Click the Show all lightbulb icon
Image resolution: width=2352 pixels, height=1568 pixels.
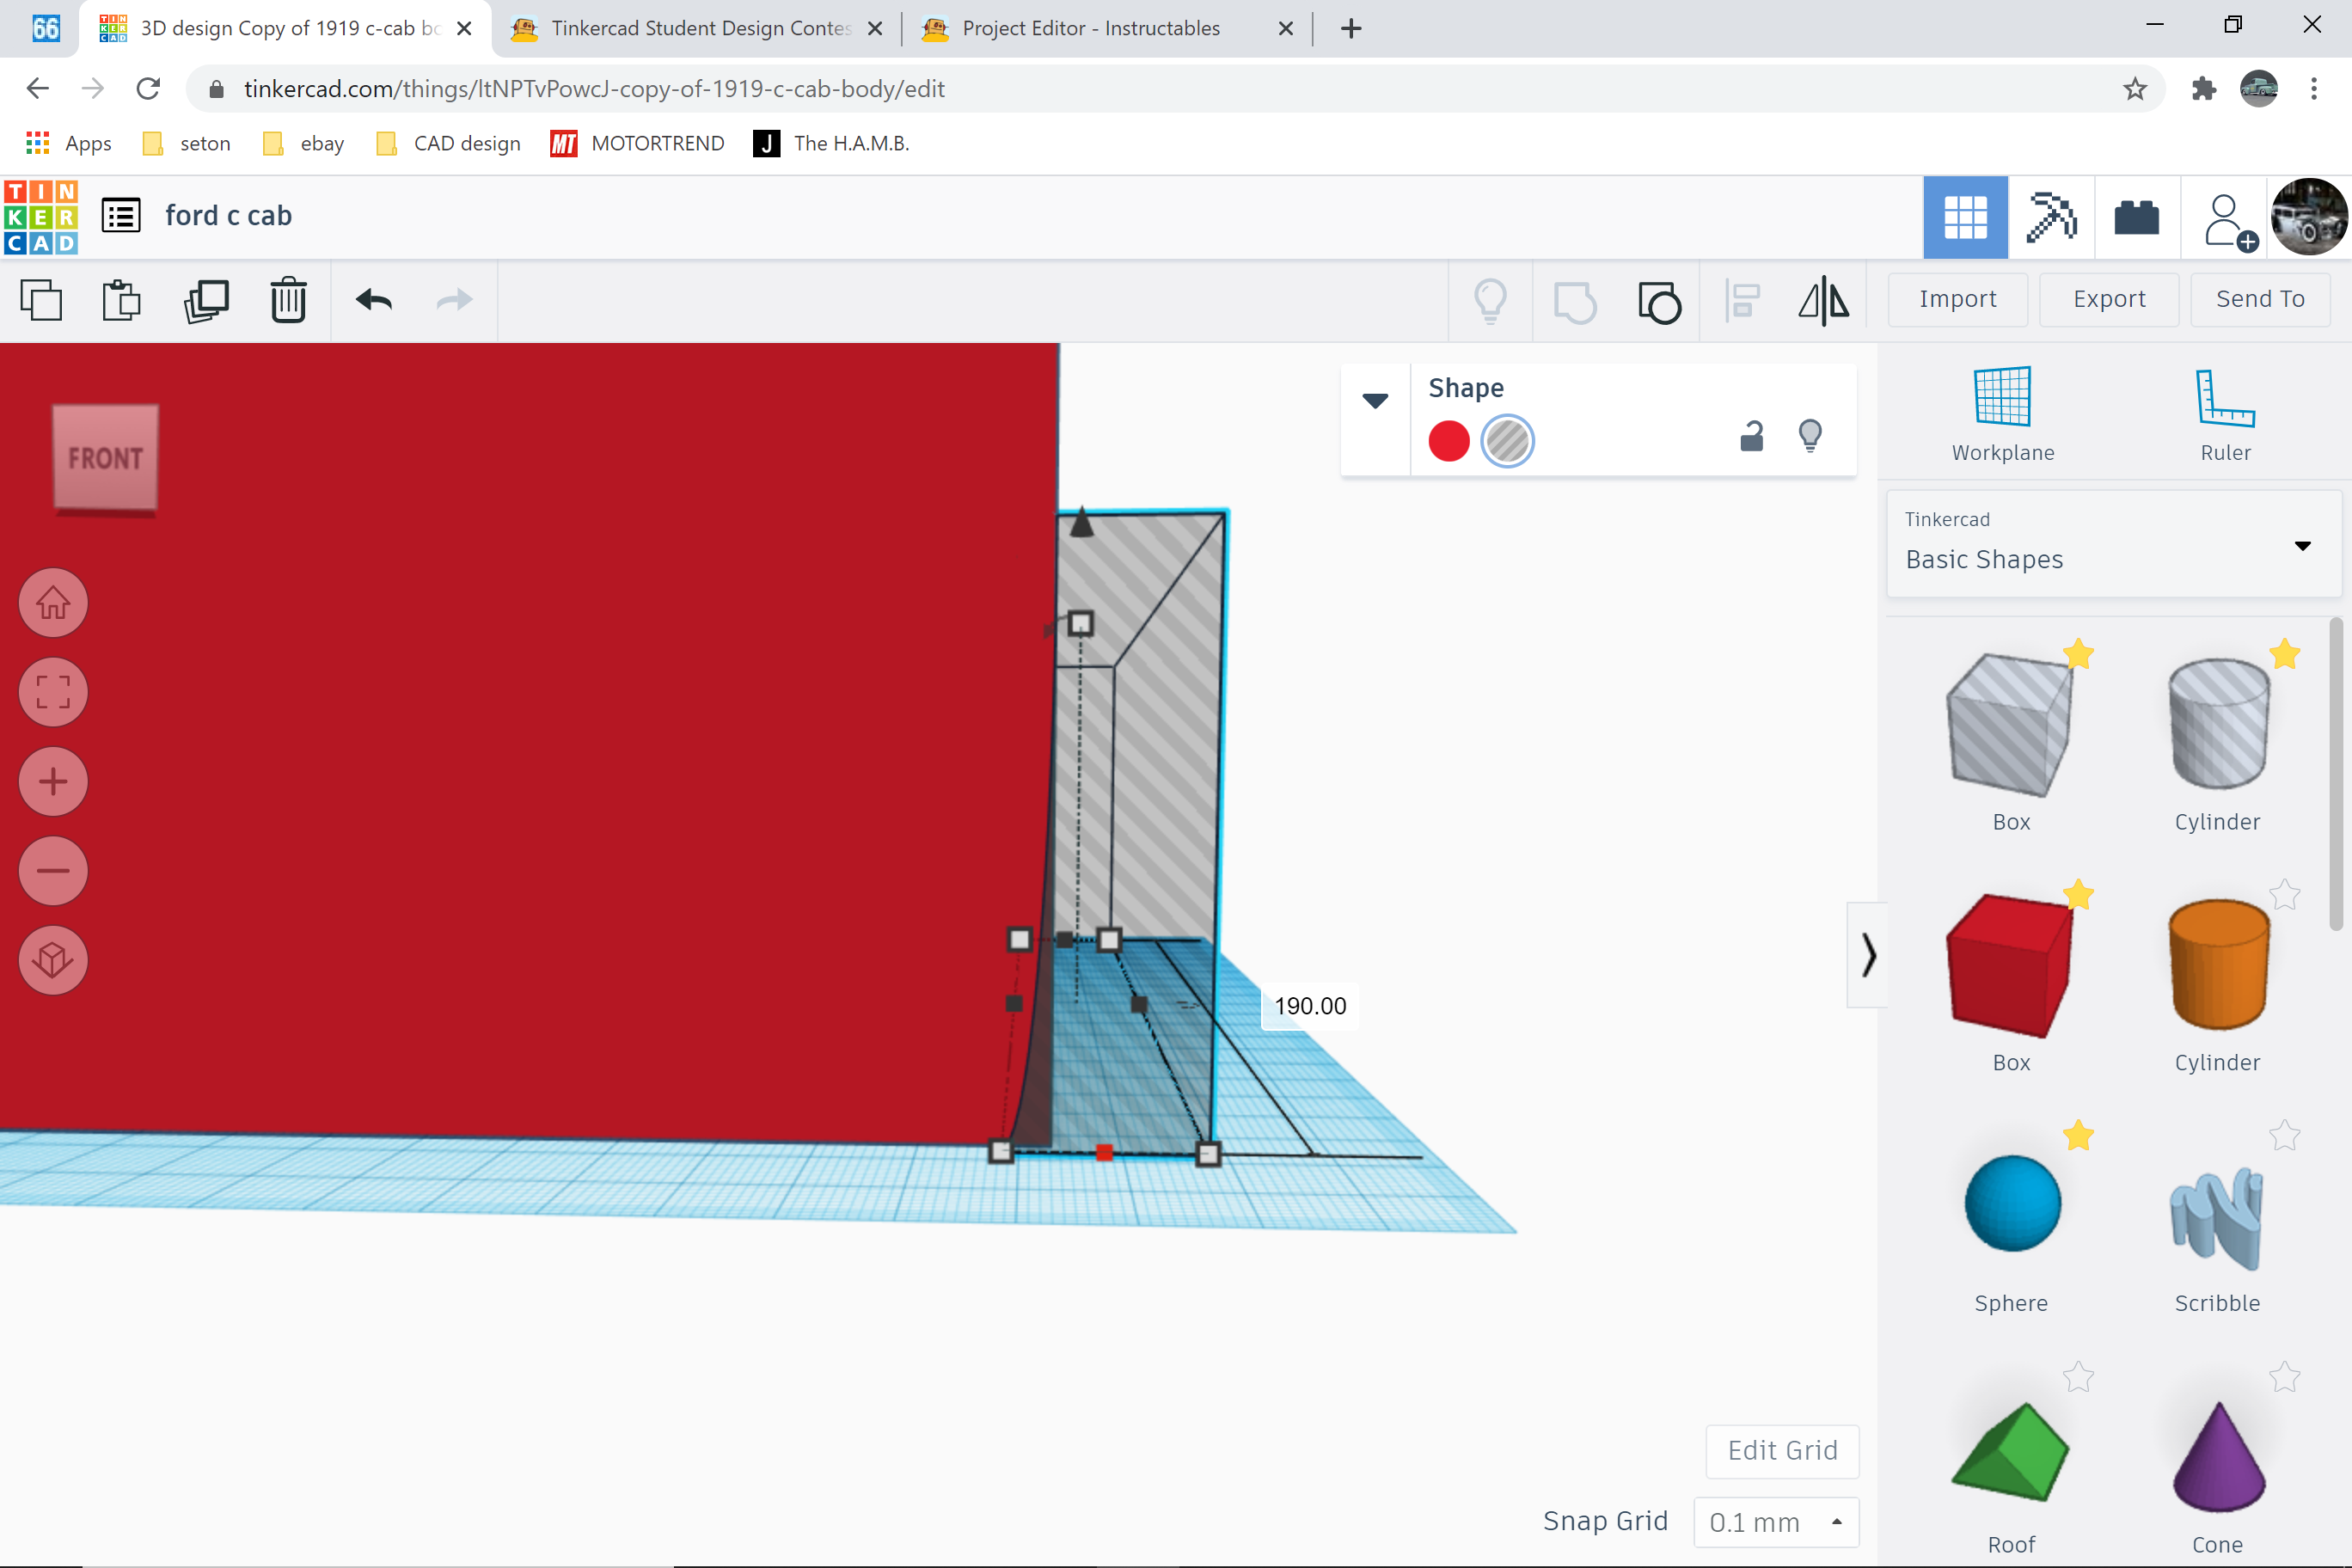[1490, 300]
